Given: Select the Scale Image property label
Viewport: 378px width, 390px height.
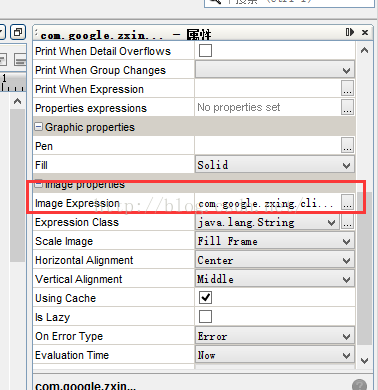Looking at the screenshot, I should tap(64, 241).
